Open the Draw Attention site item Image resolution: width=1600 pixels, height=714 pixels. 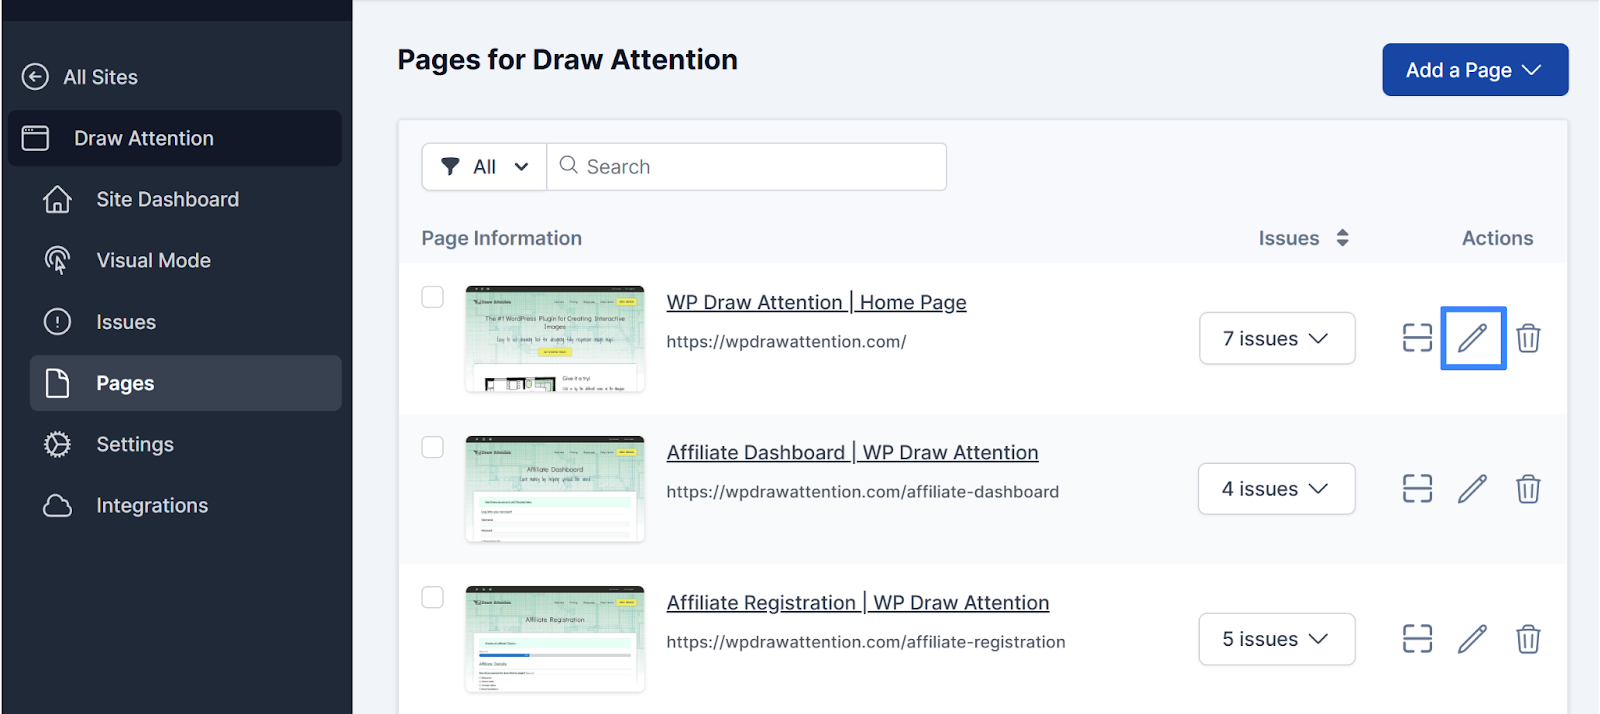click(x=175, y=138)
